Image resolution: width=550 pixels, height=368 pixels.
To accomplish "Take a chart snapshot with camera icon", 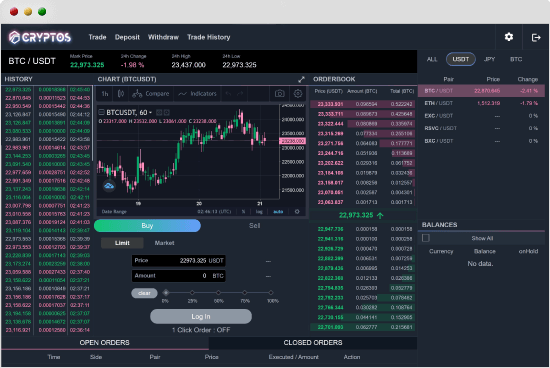I will (x=280, y=94).
